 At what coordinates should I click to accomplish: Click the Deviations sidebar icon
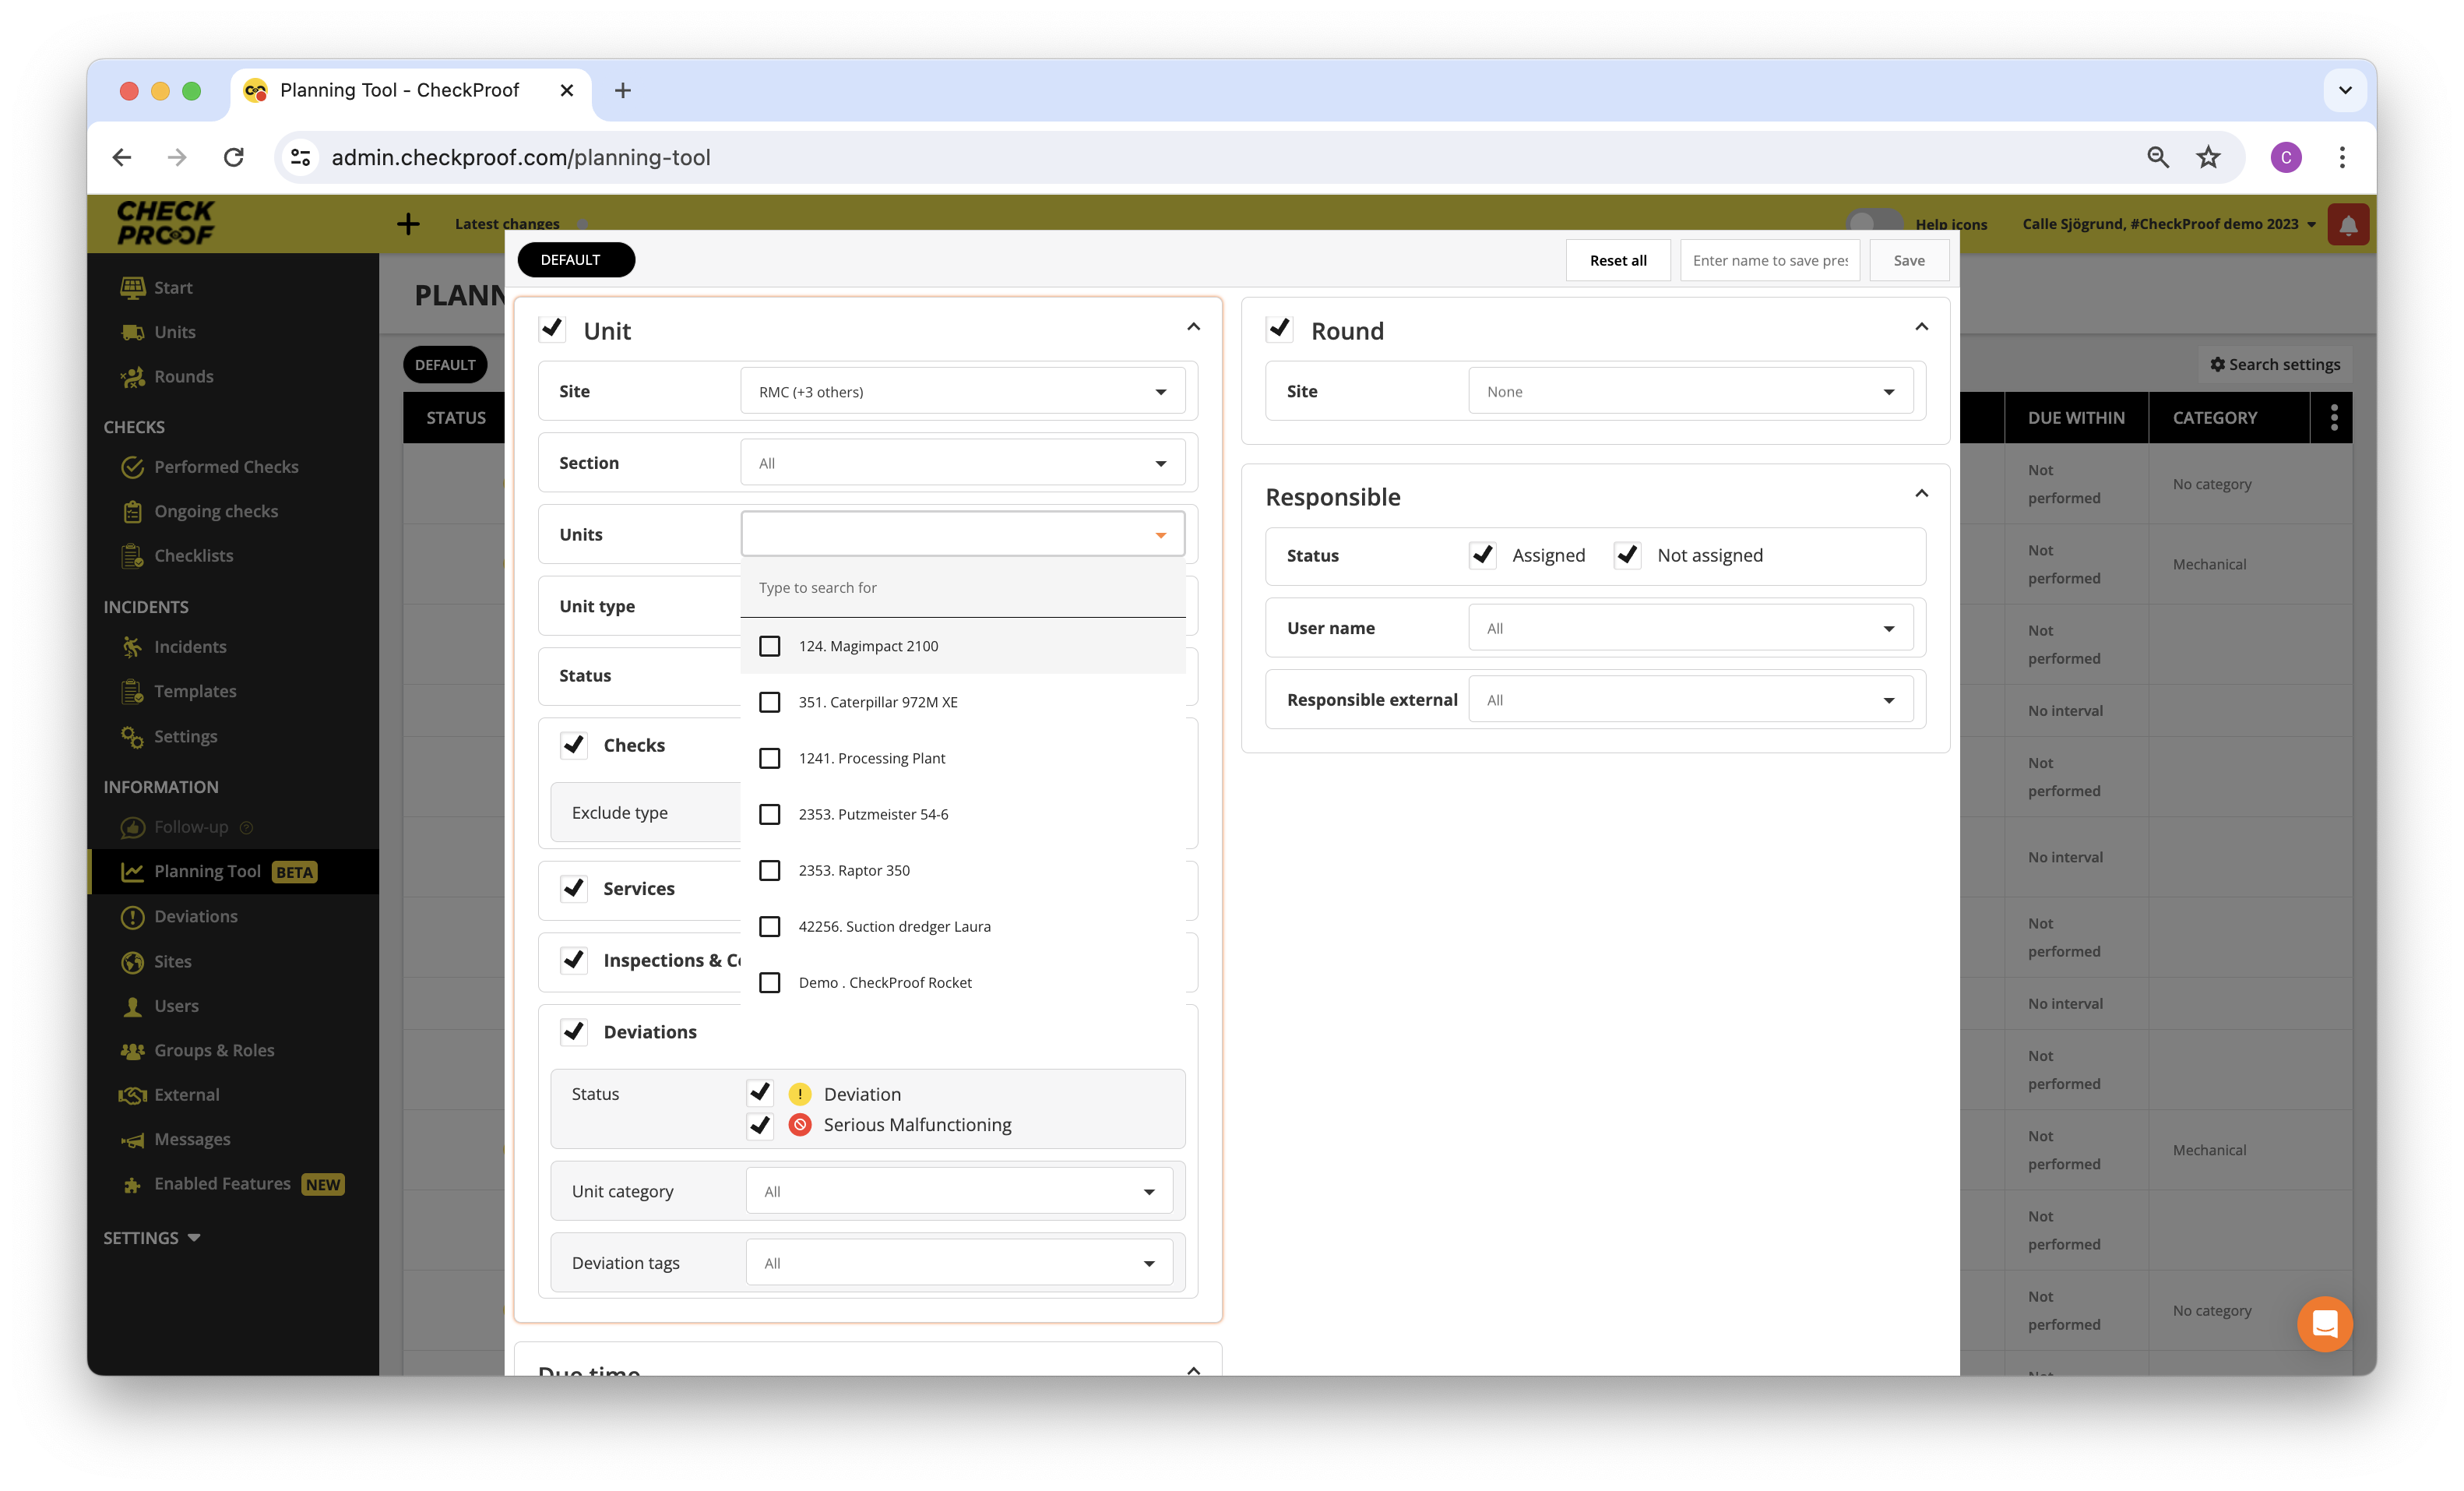(x=132, y=917)
